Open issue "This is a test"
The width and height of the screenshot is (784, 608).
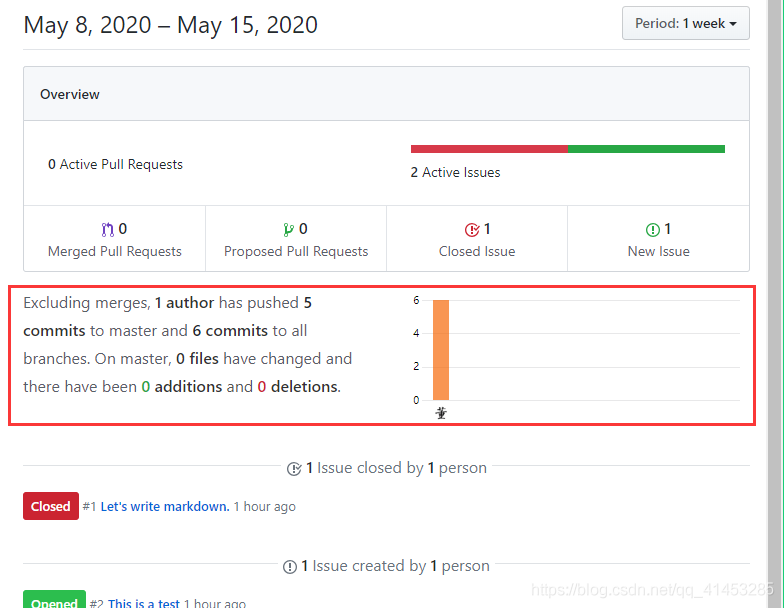click(x=144, y=603)
